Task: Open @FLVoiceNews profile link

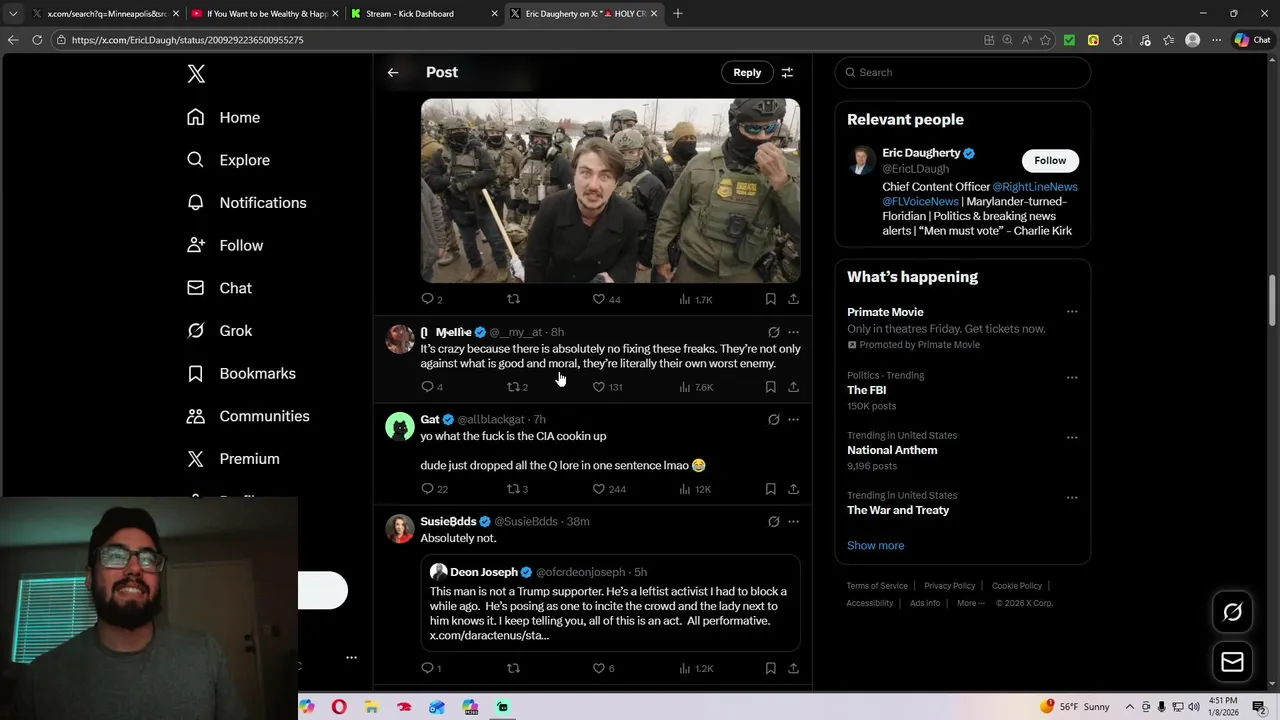Action: 920,201
